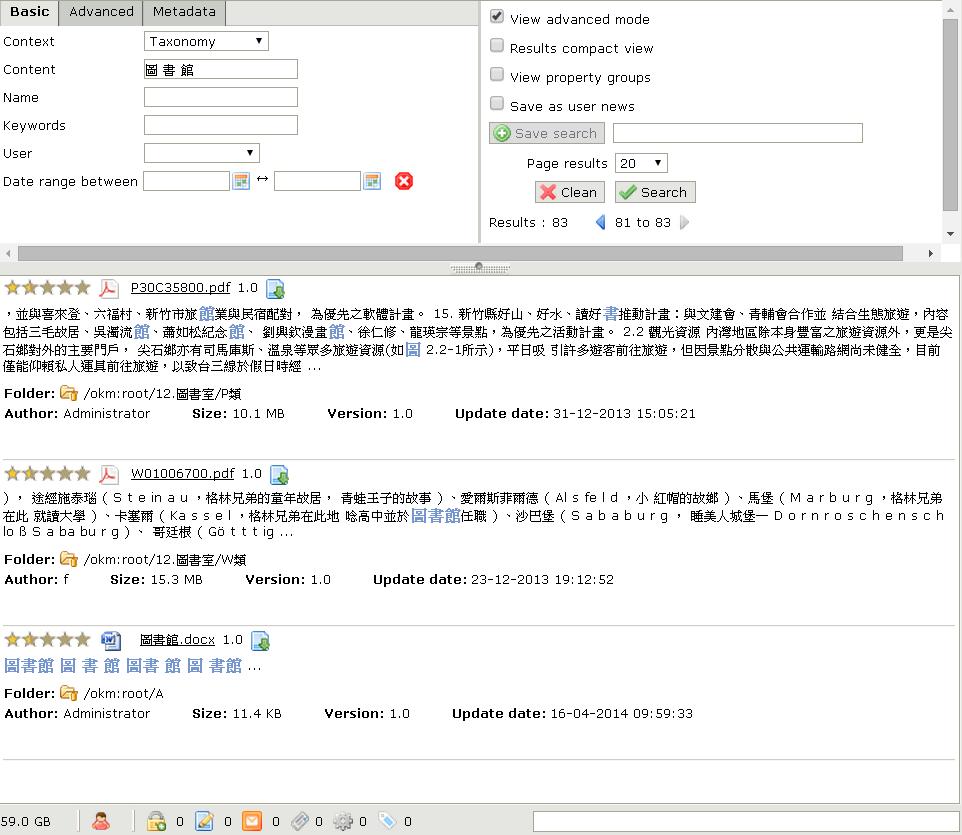Download P30C35800.pdf using its download icon
Viewport: 962px width, 835px height.
tap(276, 289)
